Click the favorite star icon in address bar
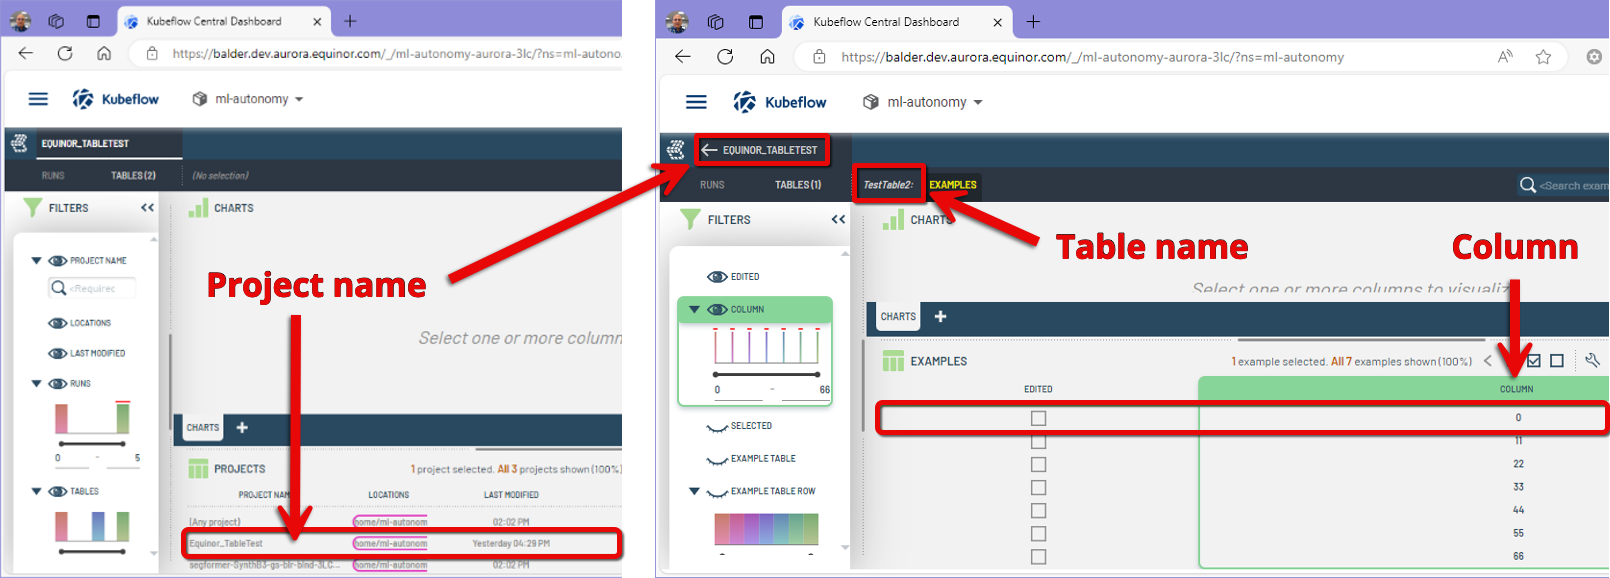The width and height of the screenshot is (1610, 578). pos(1543,57)
